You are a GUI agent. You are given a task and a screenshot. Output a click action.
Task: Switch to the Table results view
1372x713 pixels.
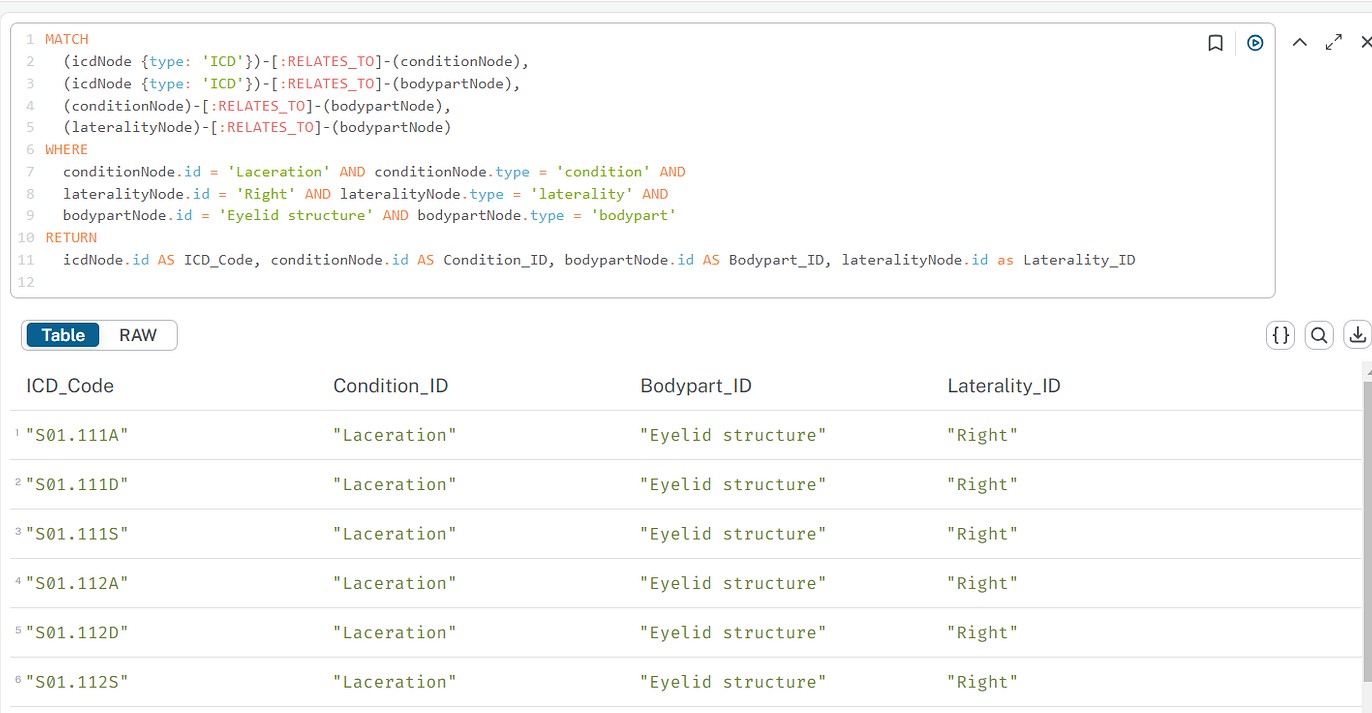[63, 335]
